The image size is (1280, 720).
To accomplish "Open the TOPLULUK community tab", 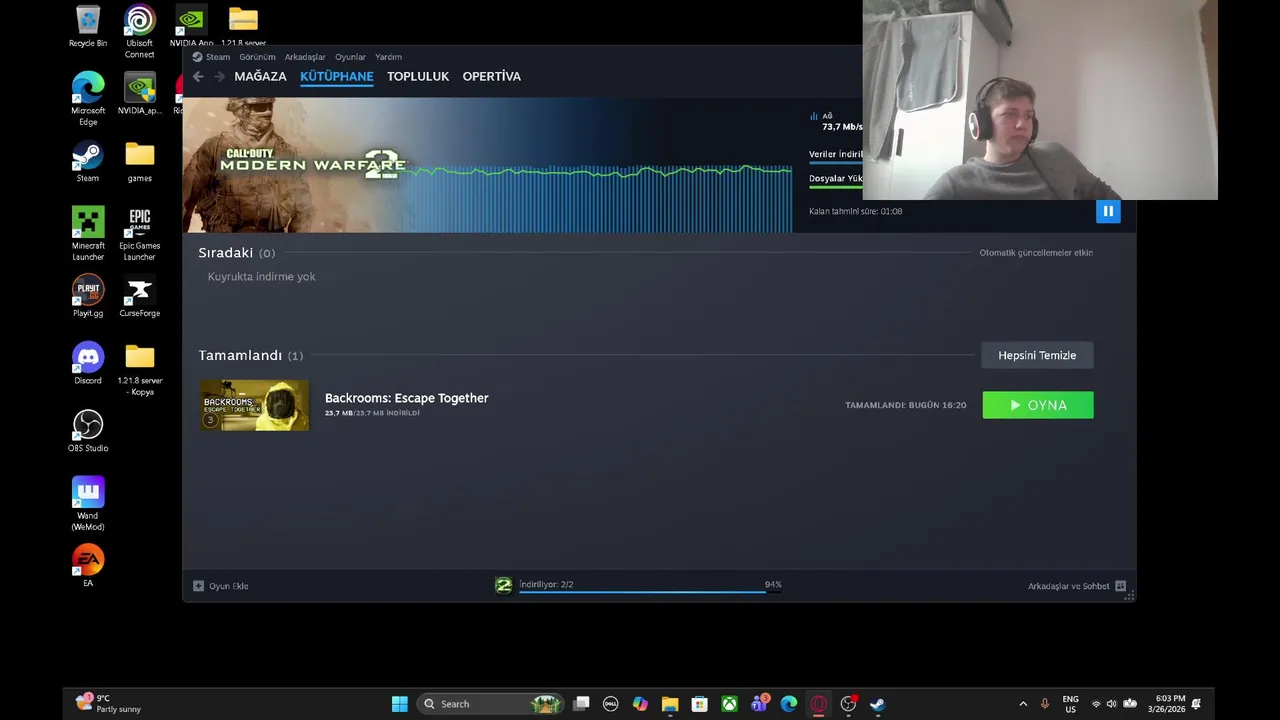I will click(x=418, y=76).
